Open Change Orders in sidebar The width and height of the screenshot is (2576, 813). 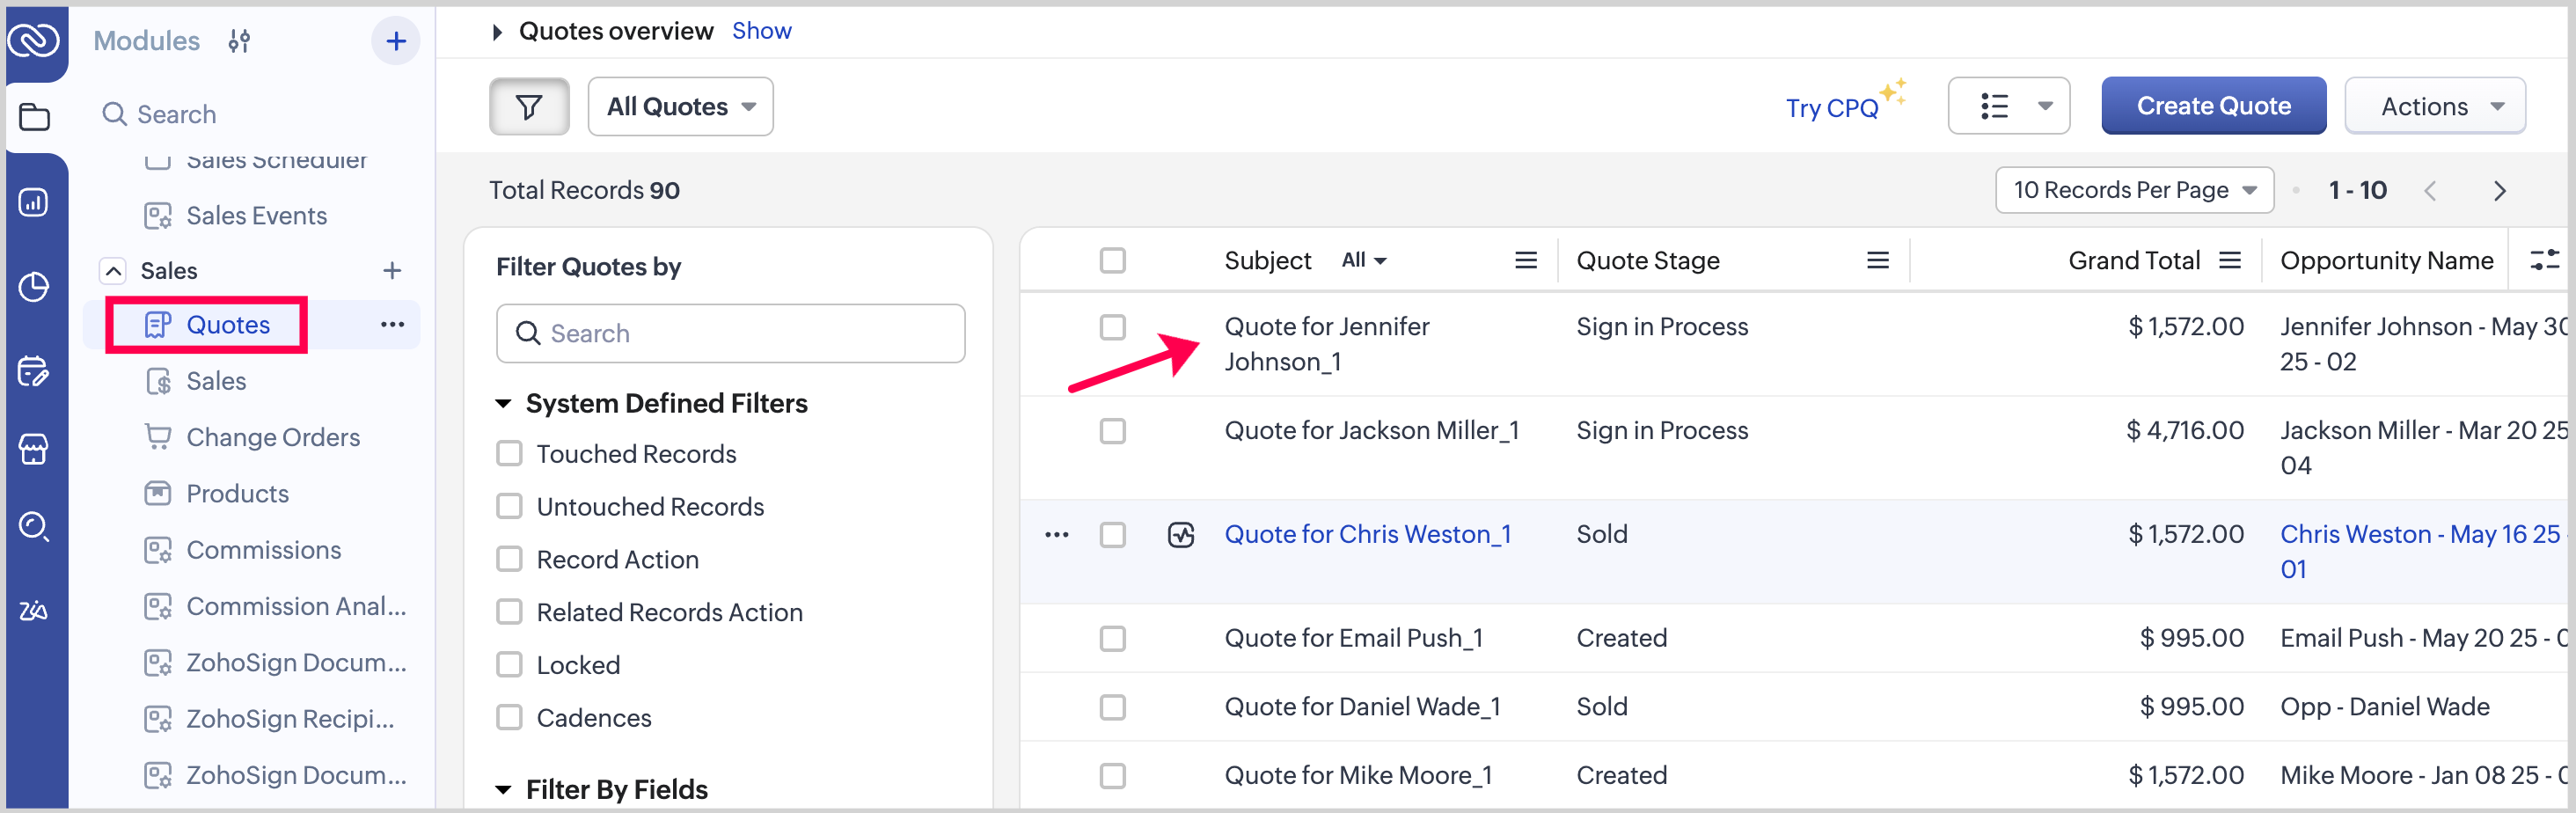click(272, 437)
